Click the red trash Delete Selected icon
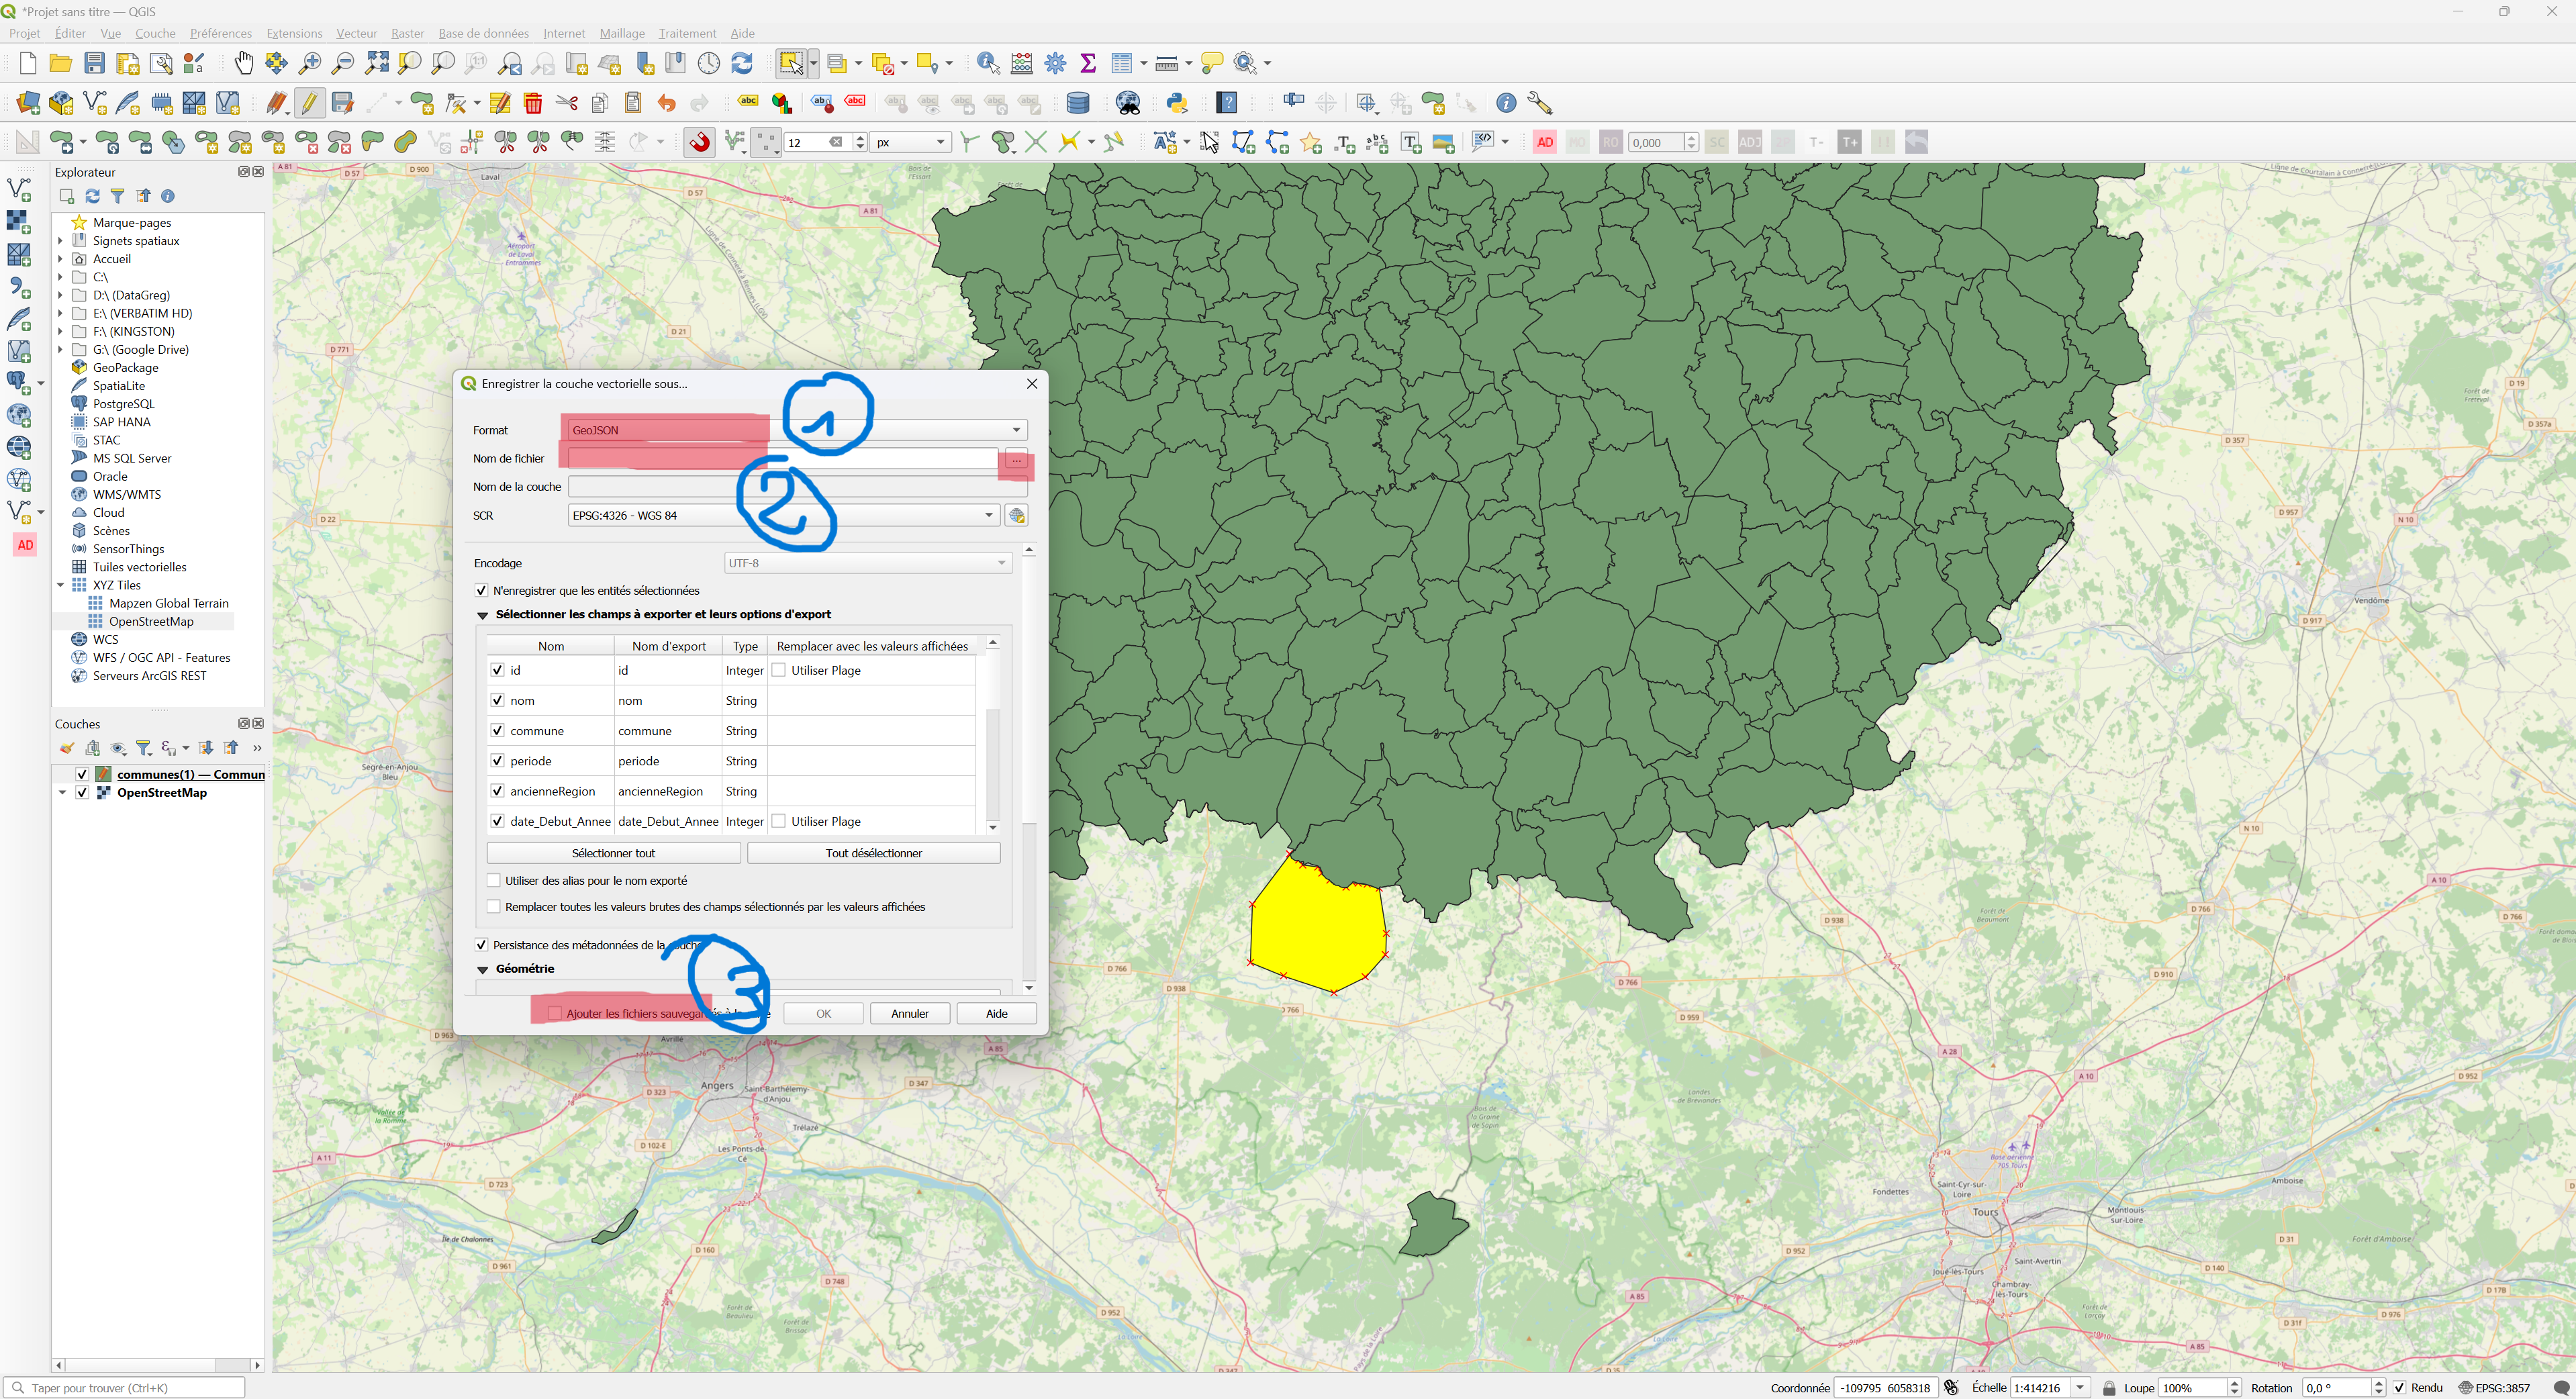The height and width of the screenshot is (1399, 2576). [x=533, y=103]
